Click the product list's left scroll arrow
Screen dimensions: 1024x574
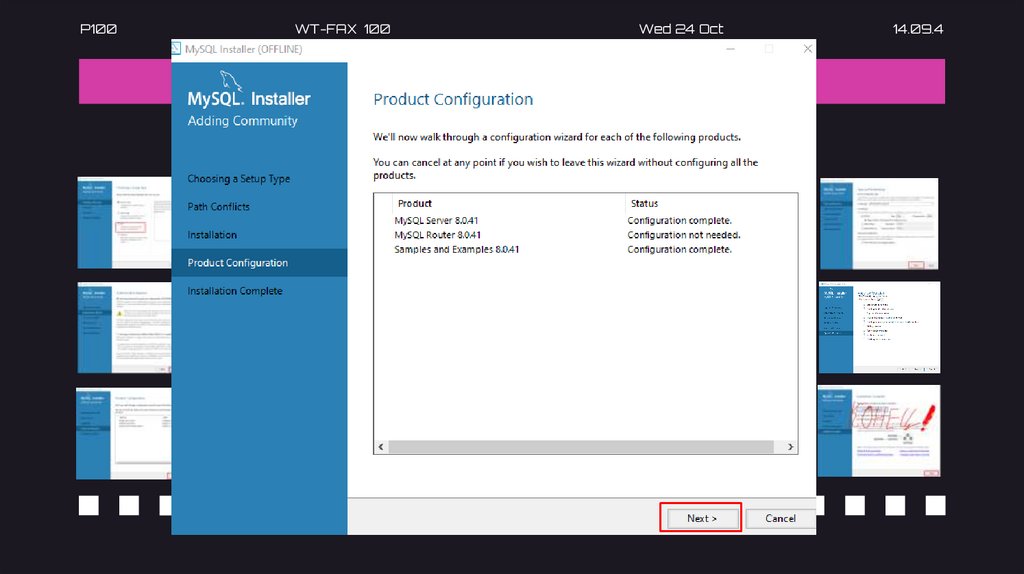coord(381,447)
